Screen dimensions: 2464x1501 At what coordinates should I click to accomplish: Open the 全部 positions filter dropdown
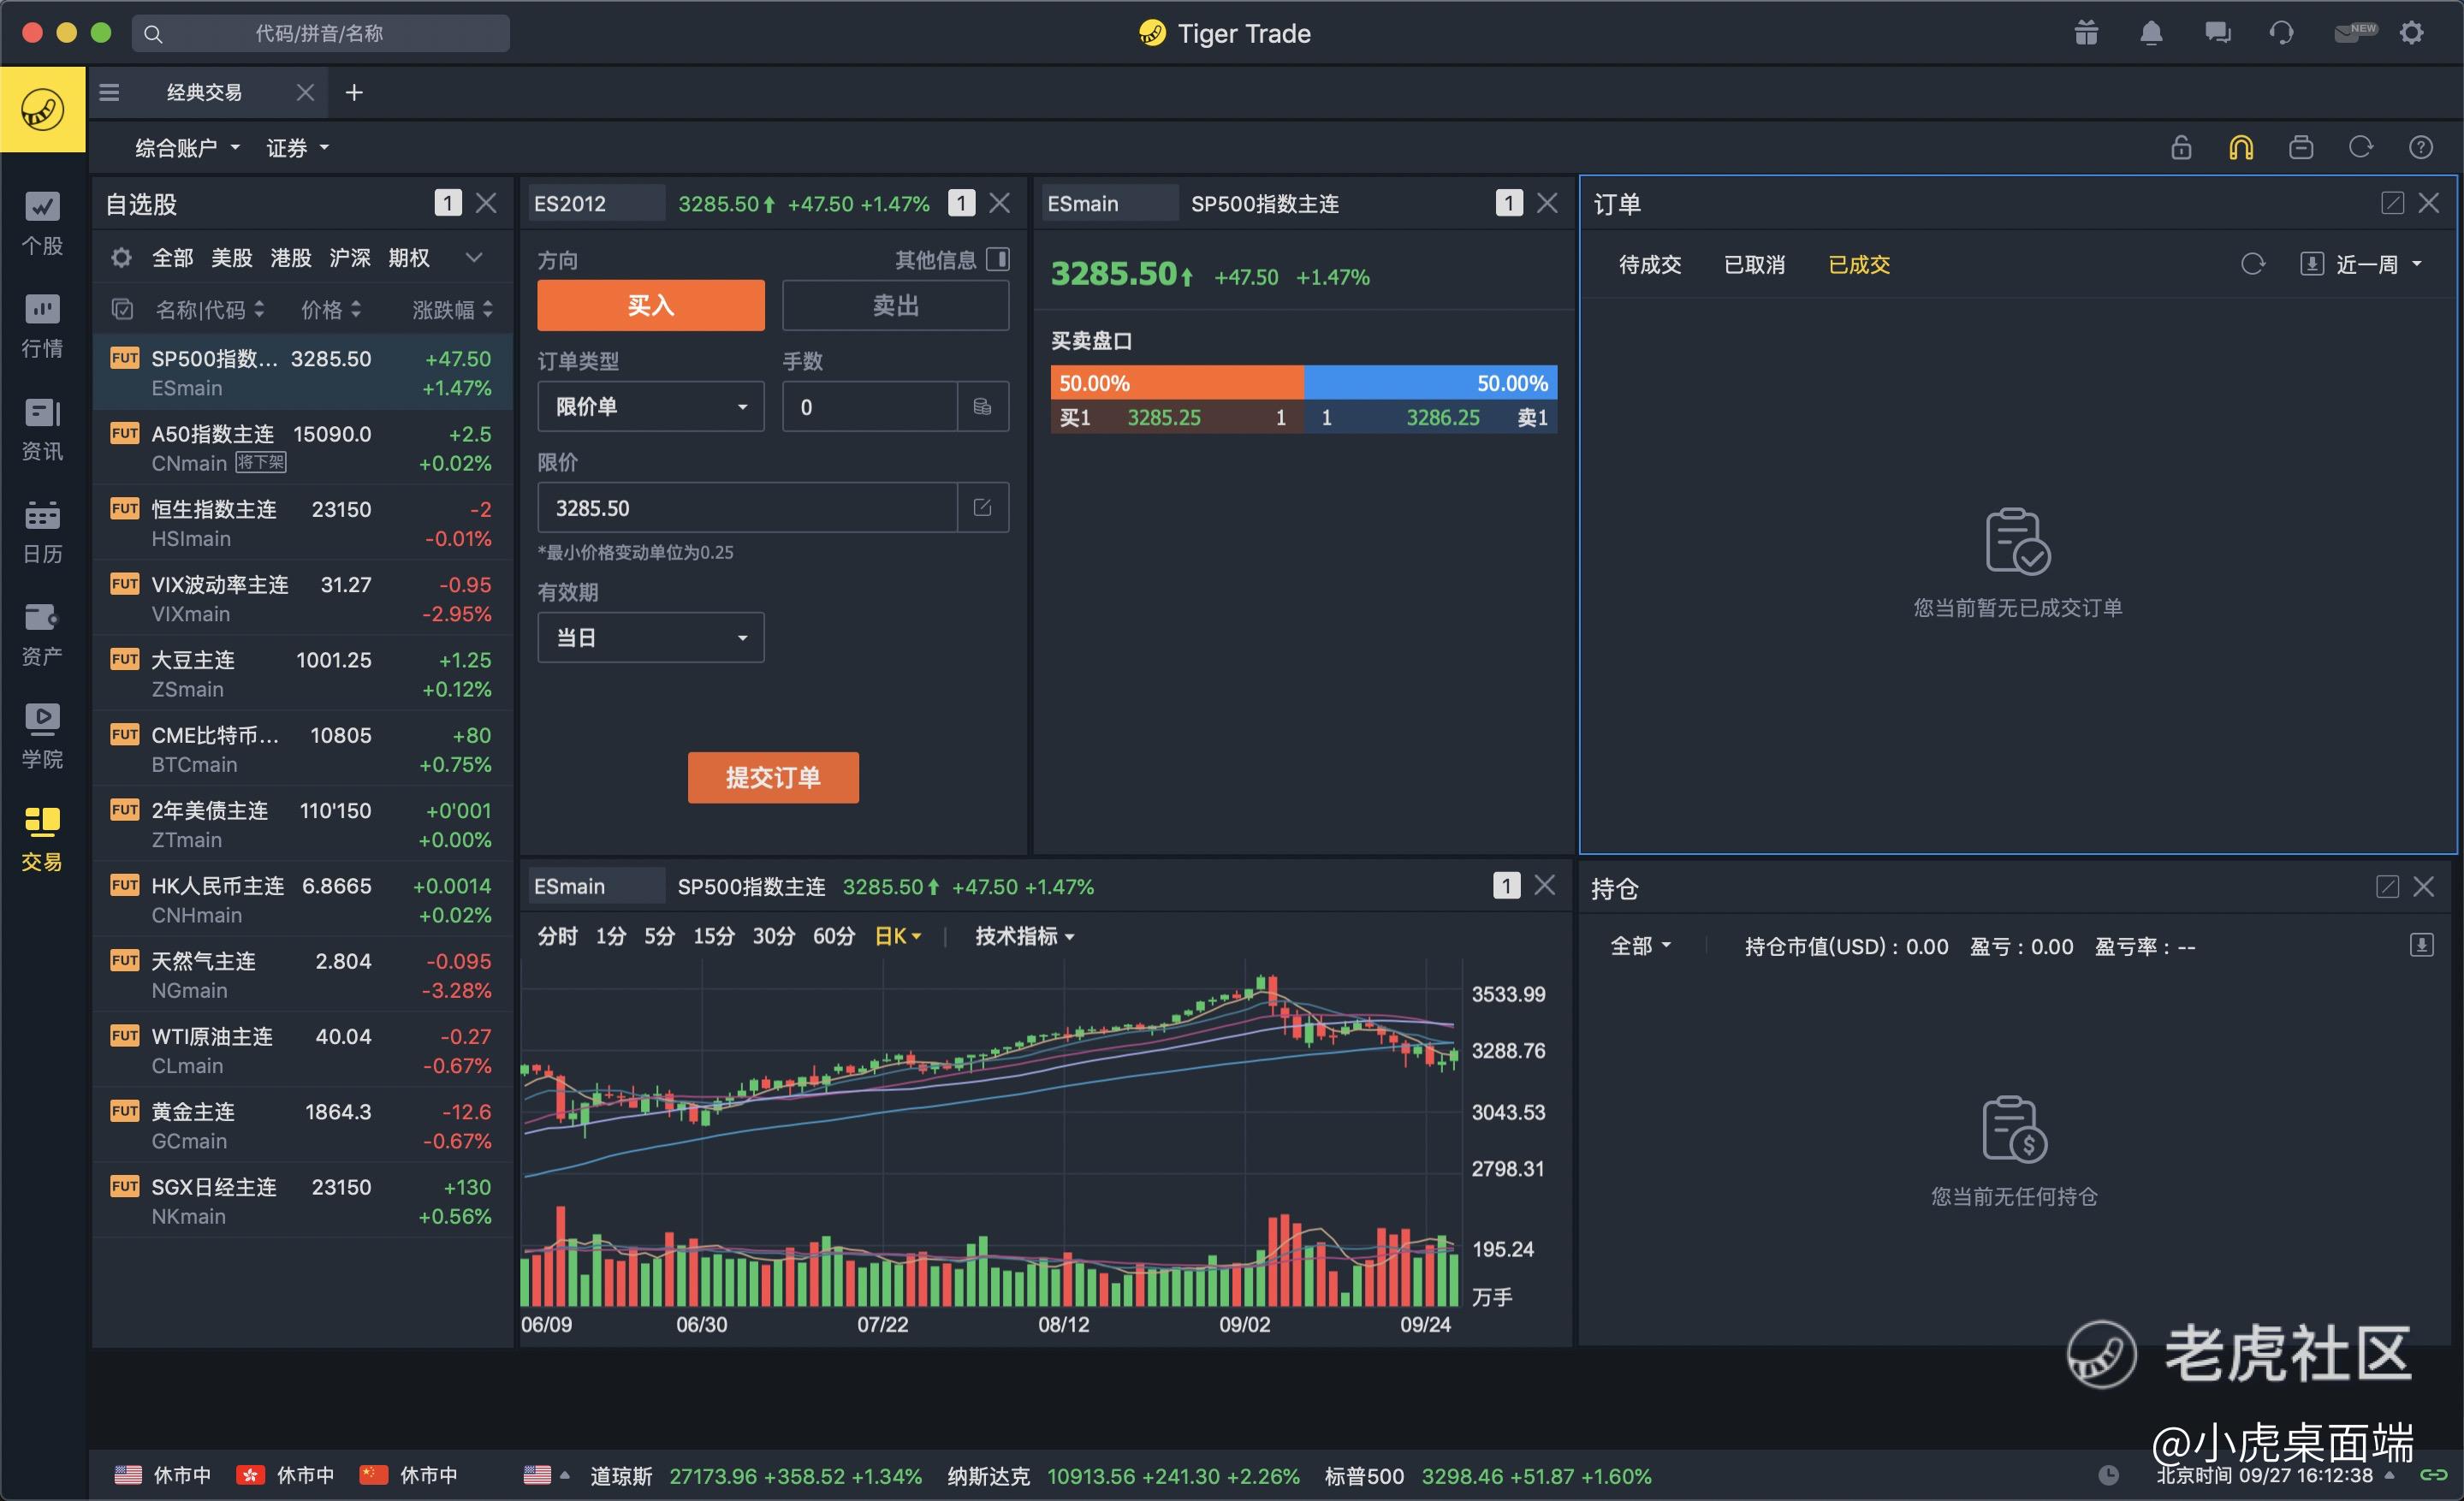[1640, 946]
